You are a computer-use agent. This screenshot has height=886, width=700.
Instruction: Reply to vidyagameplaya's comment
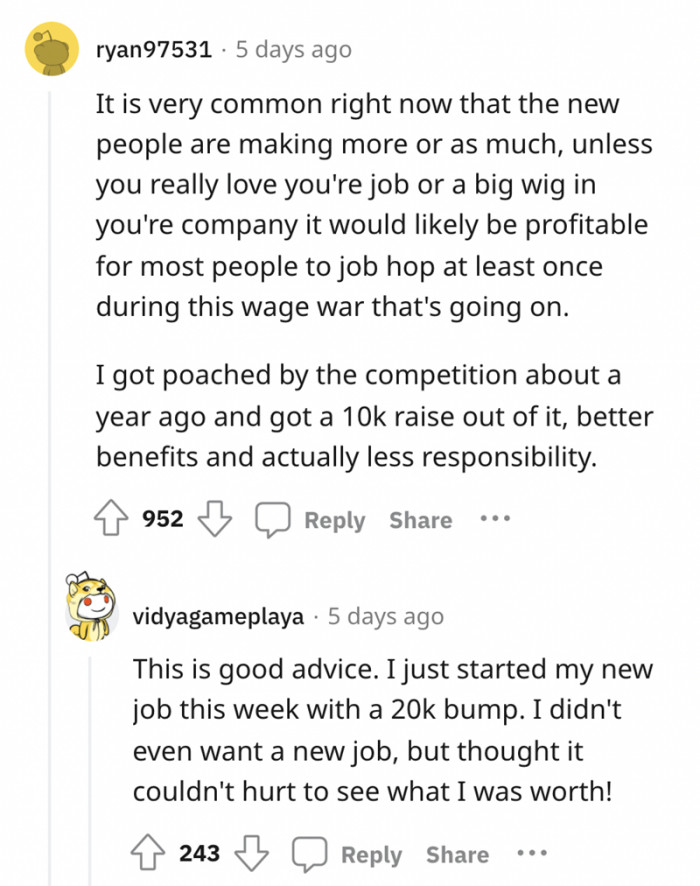point(372,854)
